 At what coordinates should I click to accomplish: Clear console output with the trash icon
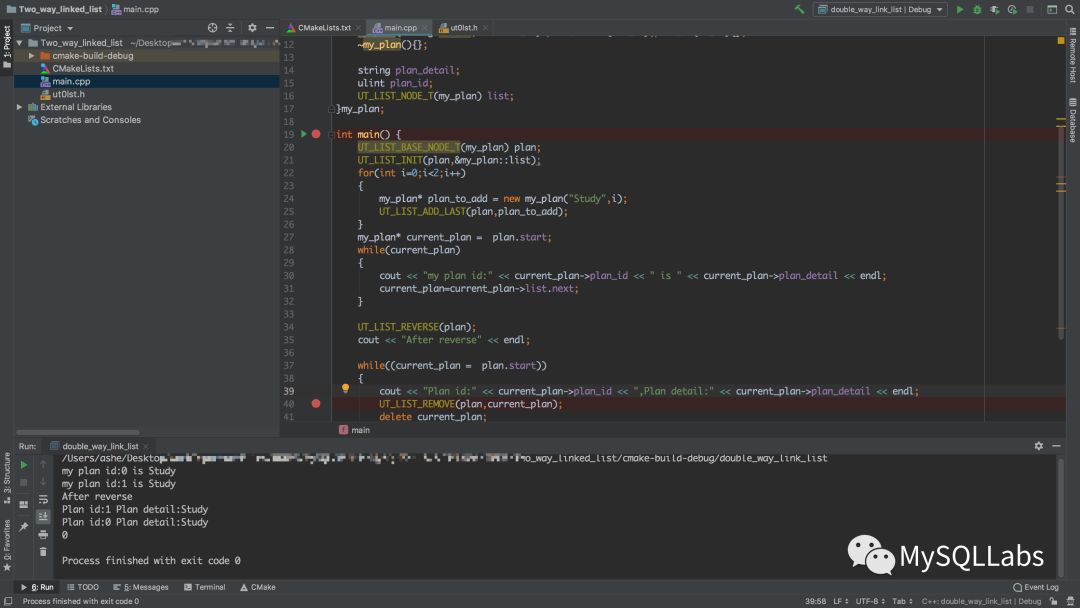pyautogui.click(x=43, y=551)
